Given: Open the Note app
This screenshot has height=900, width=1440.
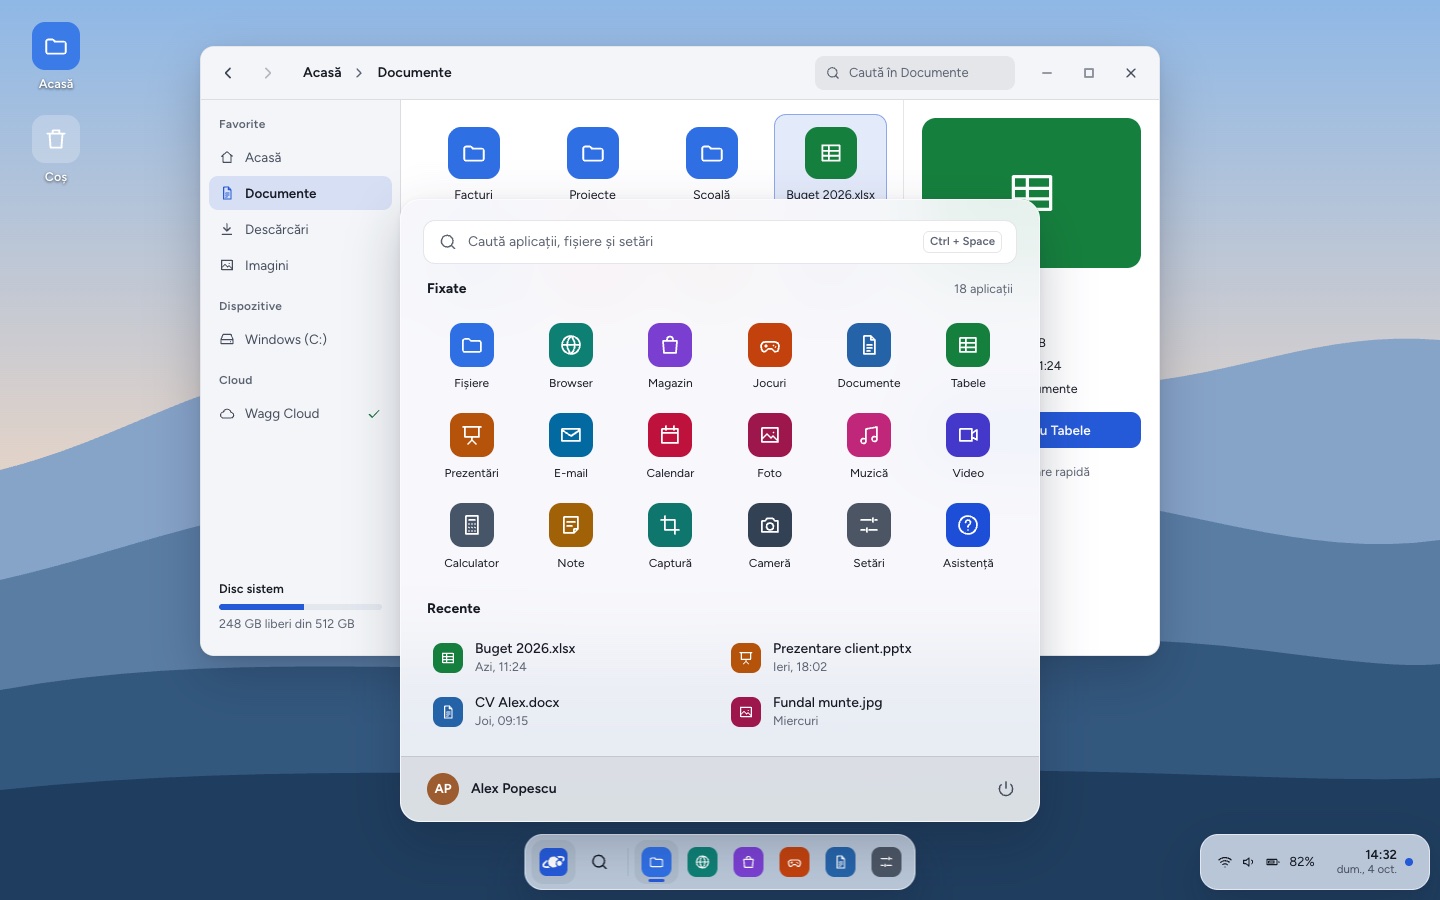Looking at the screenshot, I should pyautogui.click(x=571, y=537).
